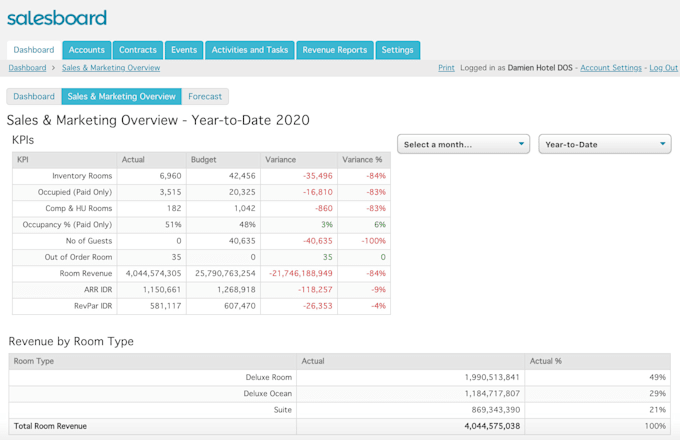Switch to the Forecast sub-tab

(x=206, y=97)
